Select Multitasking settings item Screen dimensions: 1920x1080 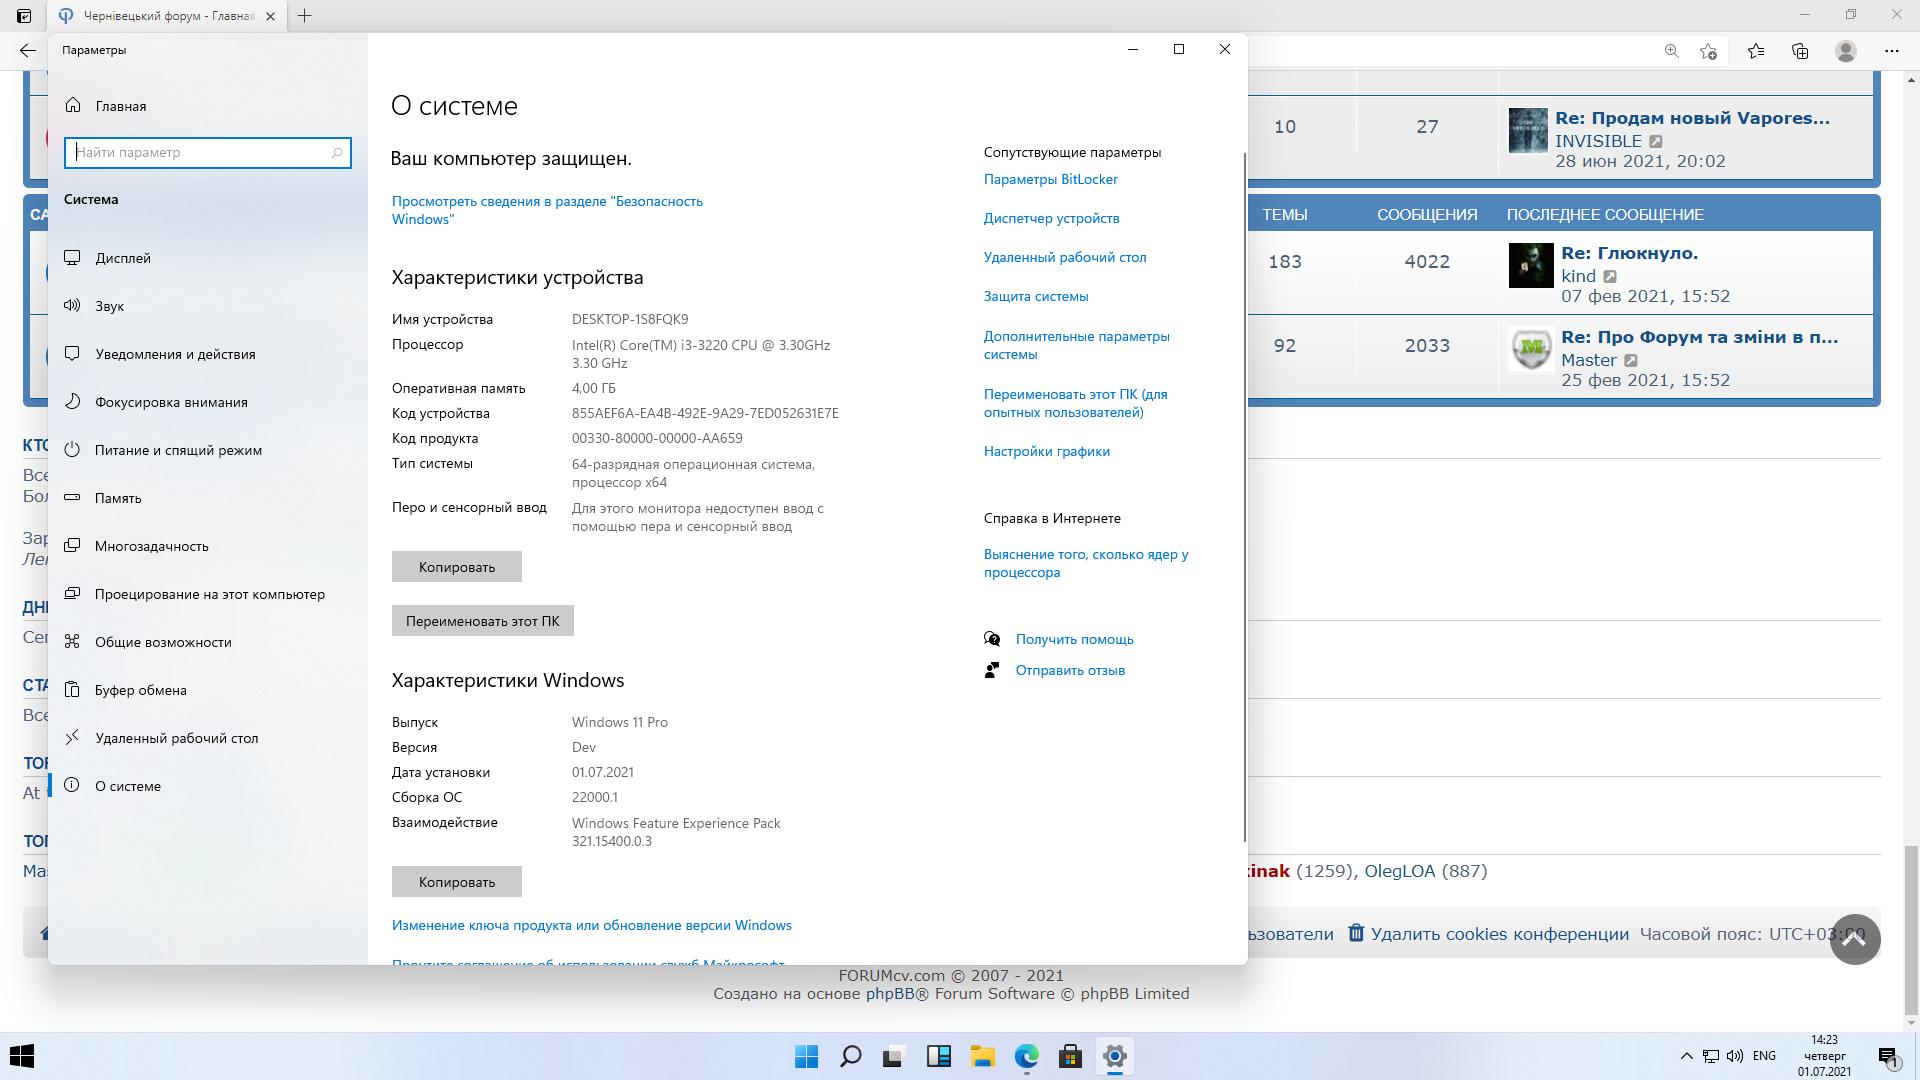tap(151, 546)
